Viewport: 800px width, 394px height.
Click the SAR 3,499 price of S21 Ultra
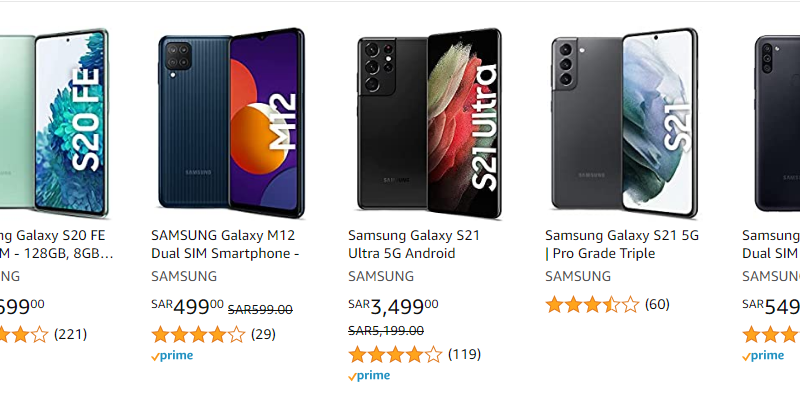(x=393, y=307)
